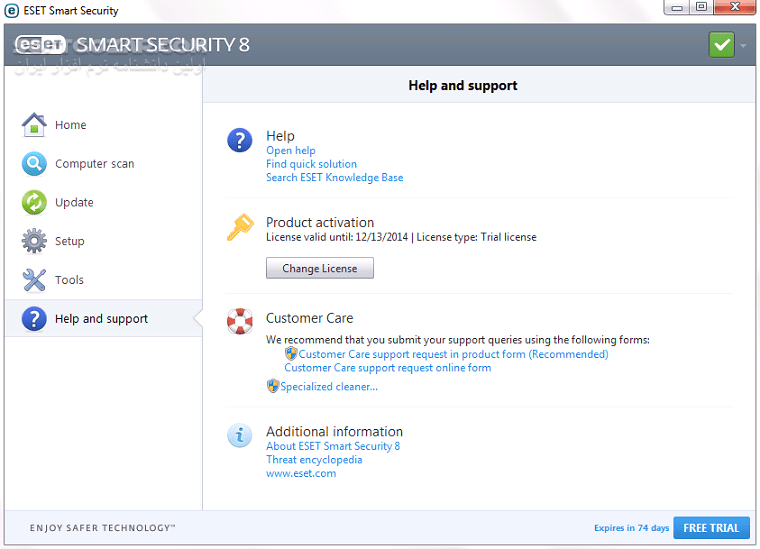Click the Setup gear icon
Screen dimensions: 760x549
(x=34, y=241)
